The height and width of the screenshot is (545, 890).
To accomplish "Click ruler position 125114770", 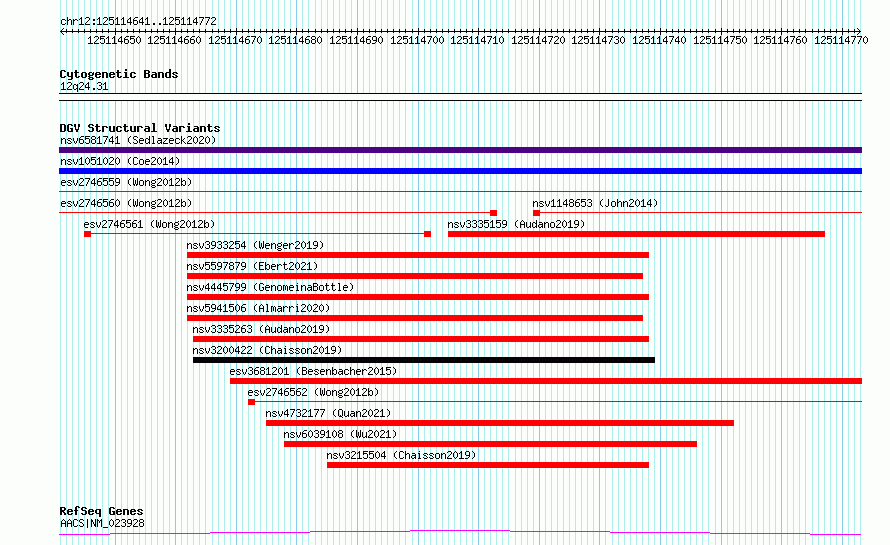I will pos(841,40).
